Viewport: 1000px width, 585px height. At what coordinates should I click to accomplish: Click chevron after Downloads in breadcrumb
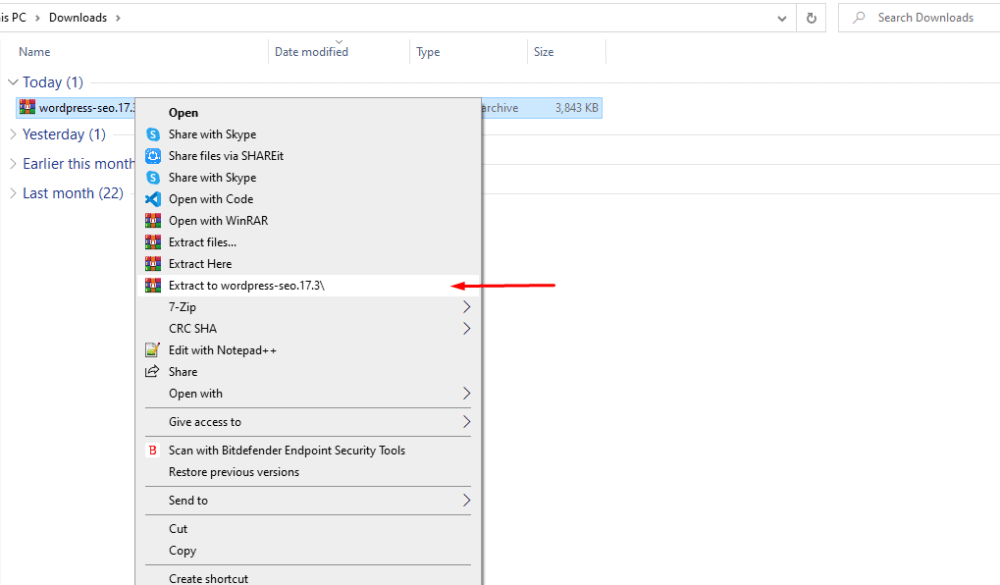pos(118,18)
